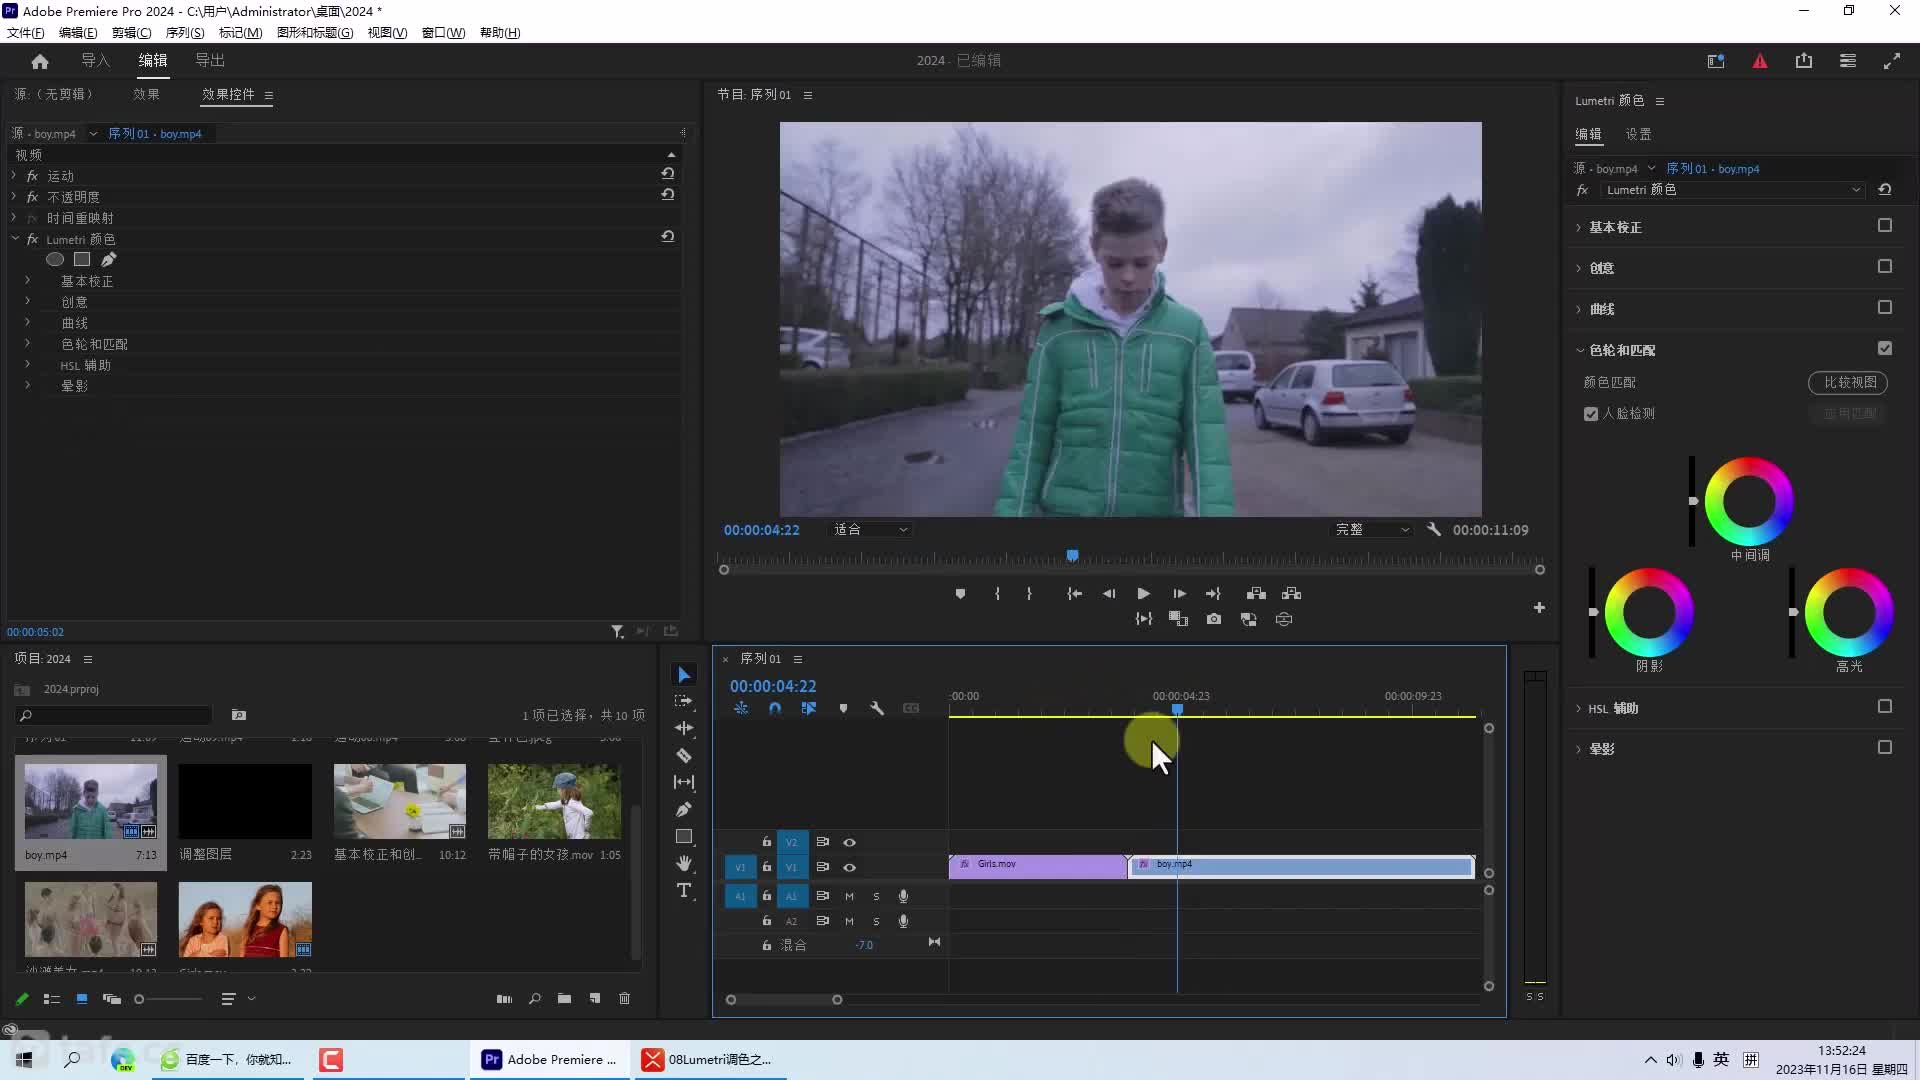1920x1080 pixels.
Task: Toggle Snap magnet in the timeline
Action: (775, 708)
